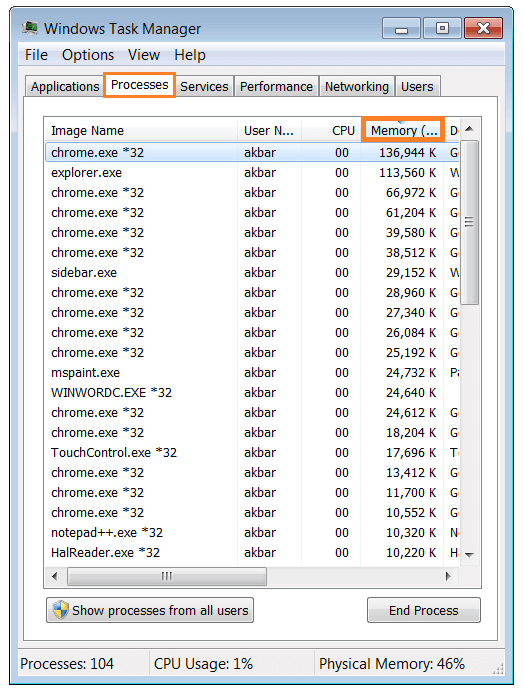Select chrome.exe row using 26,084 K
The image size is (523, 691).
click(252, 332)
